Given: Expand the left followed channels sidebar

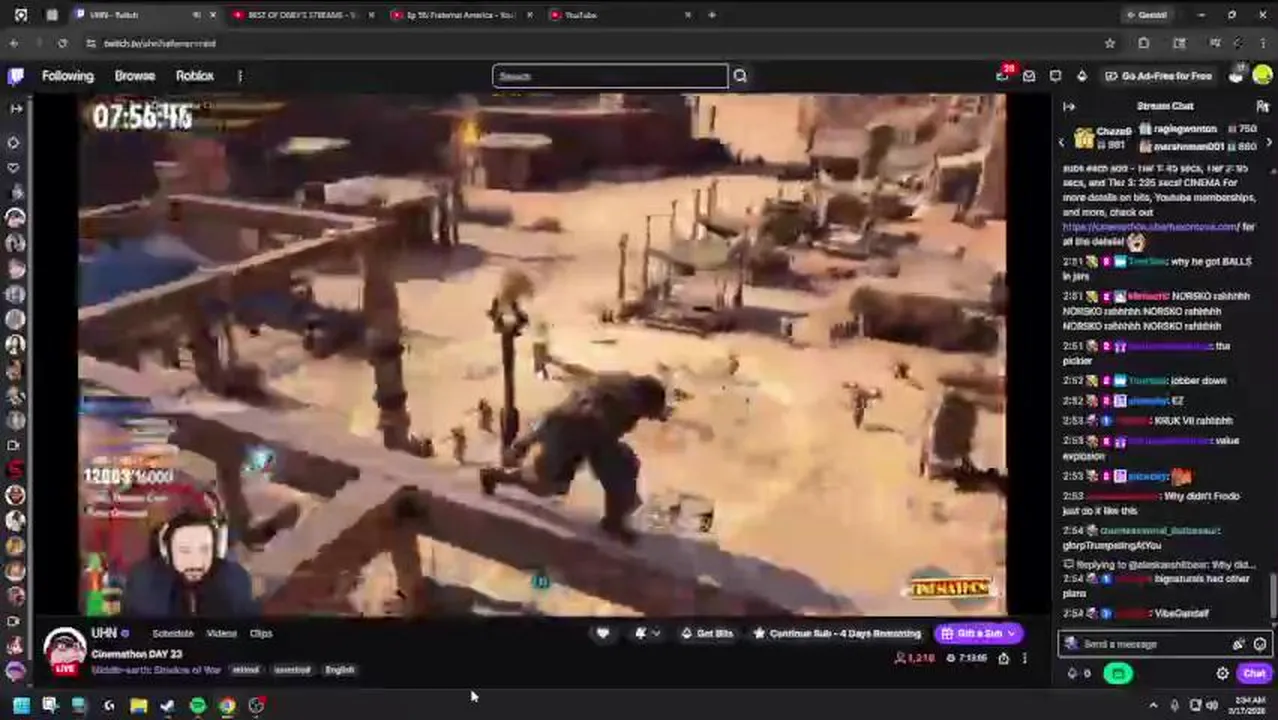Looking at the screenshot, I should [15, 108].
